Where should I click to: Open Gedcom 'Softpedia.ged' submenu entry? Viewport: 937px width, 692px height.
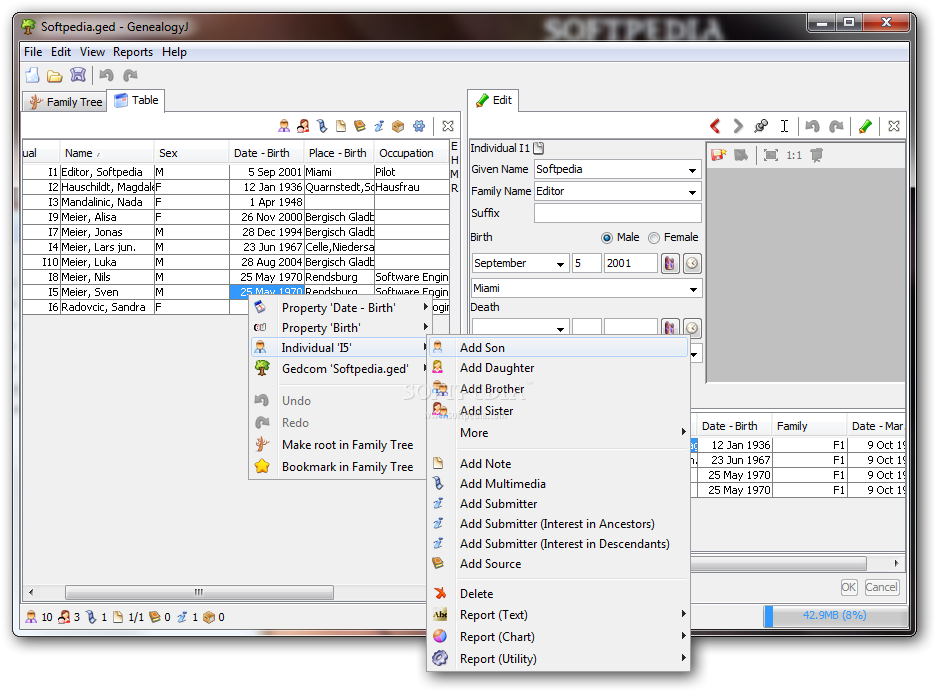(x=339, y=369)
